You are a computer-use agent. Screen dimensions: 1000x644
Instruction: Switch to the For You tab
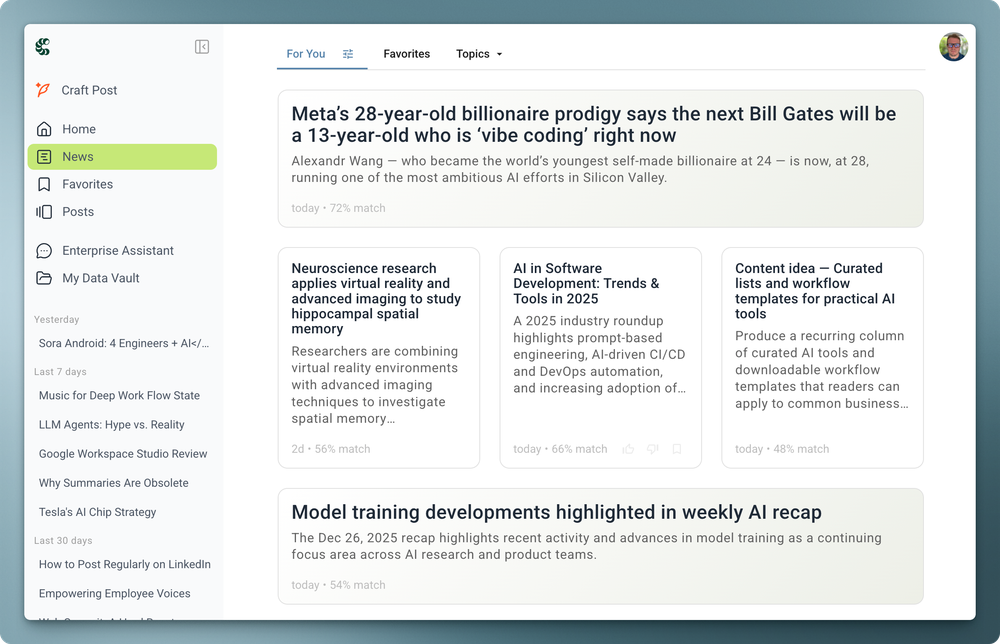305,54
